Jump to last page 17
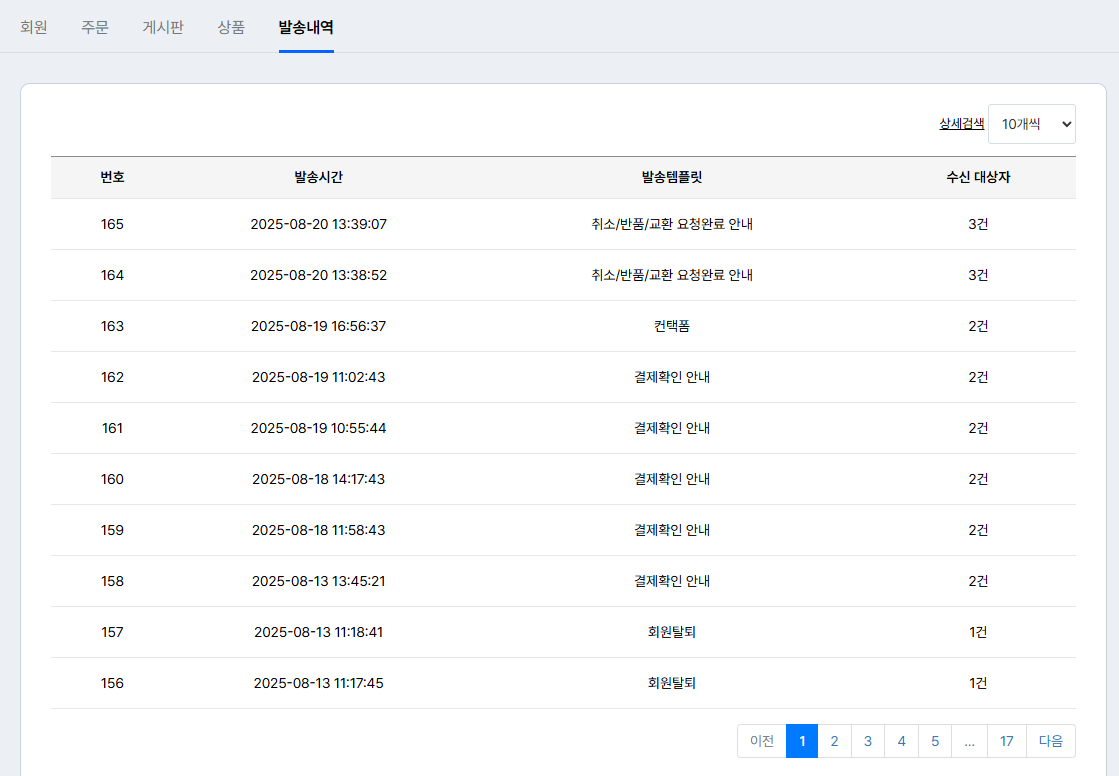The height and width of the screenshot is (776, 1119). (x=1007, y=741)
